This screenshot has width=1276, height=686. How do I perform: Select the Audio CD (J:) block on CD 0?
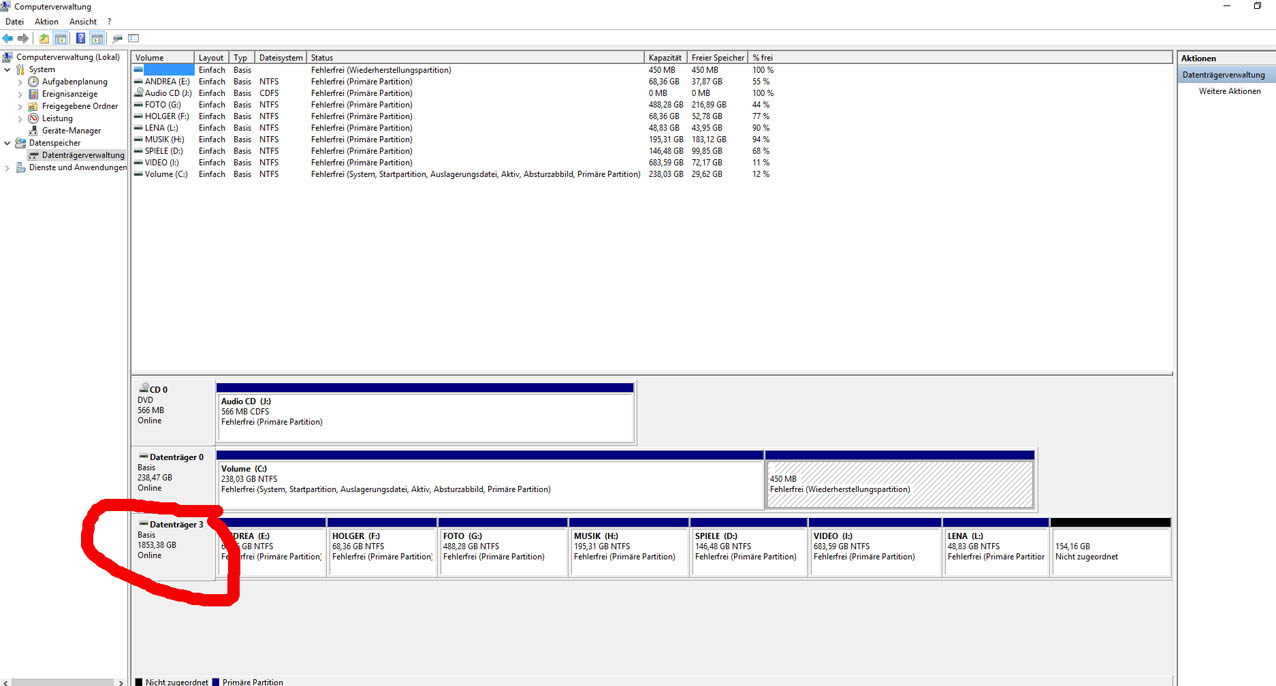pyautogui.click(x=425, y=412)
